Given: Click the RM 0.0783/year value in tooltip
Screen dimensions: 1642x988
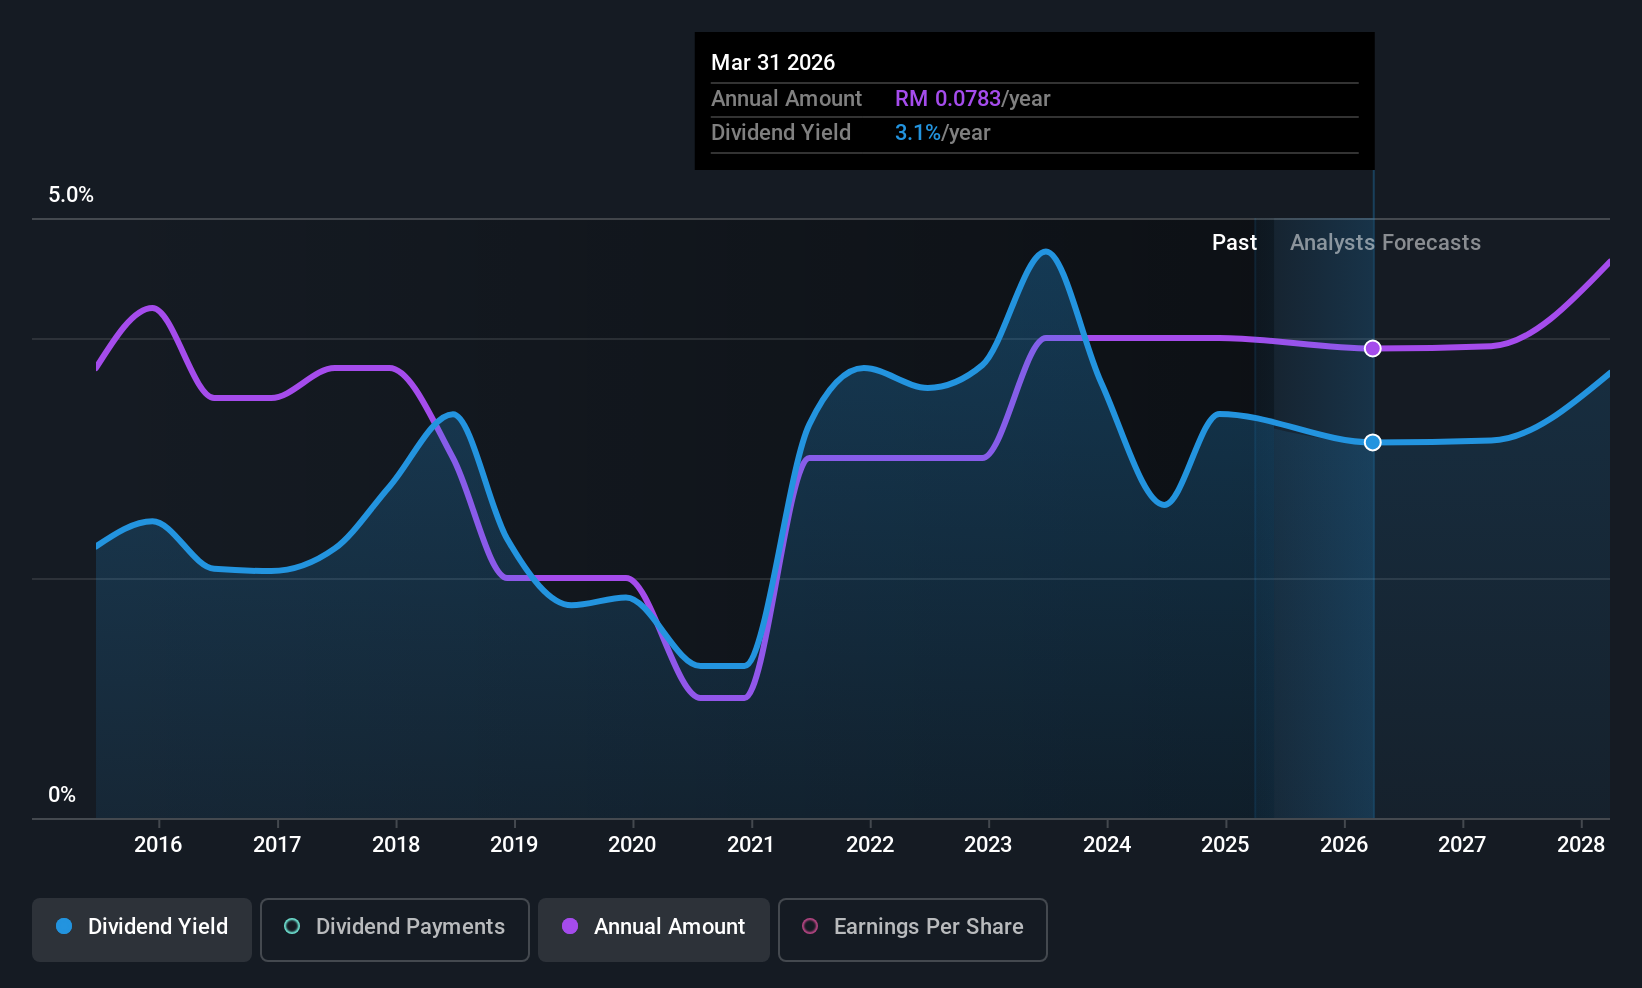Looking at the screenshot, I should tap(972, 99).
